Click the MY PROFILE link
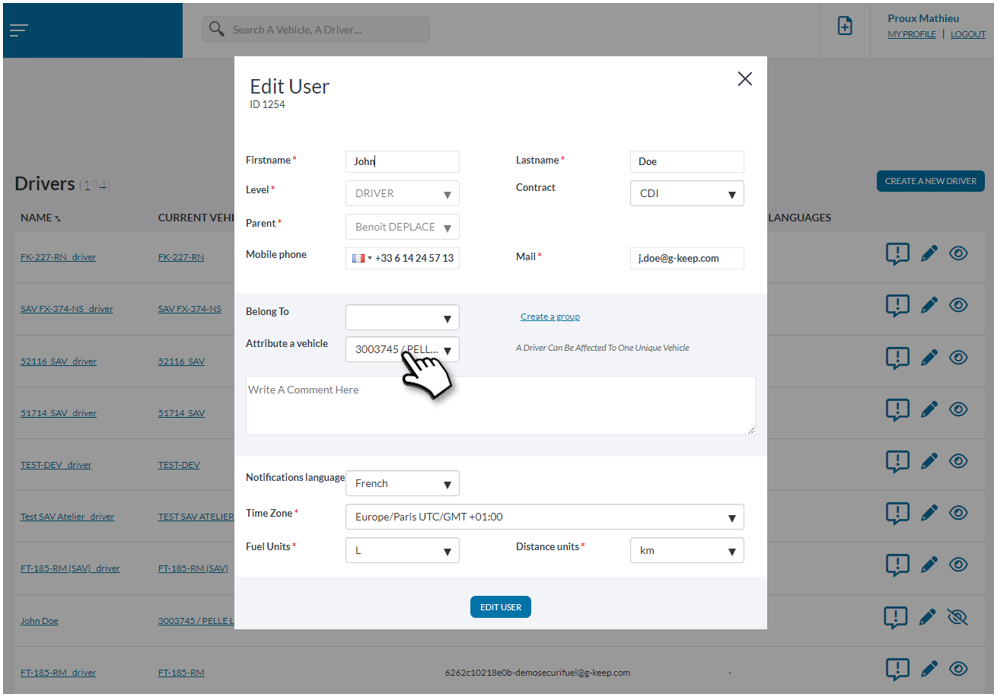 pos(911,35)
